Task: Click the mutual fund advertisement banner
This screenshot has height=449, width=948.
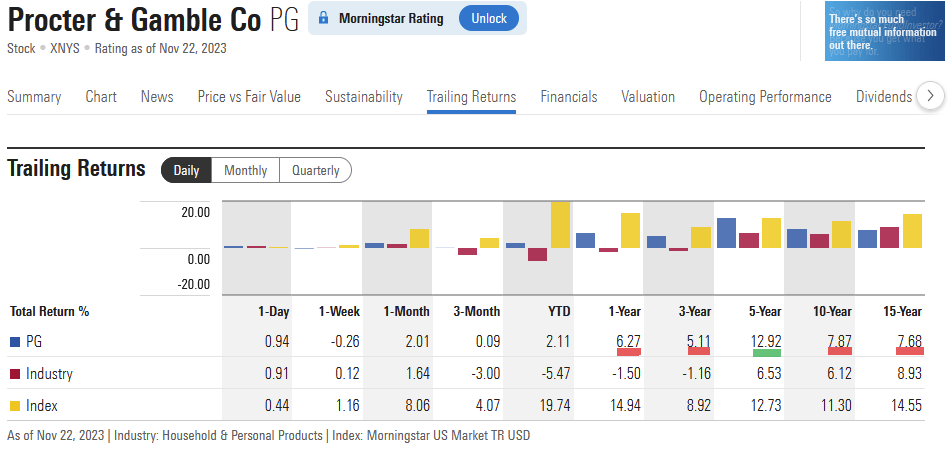Action: (885, 31)
